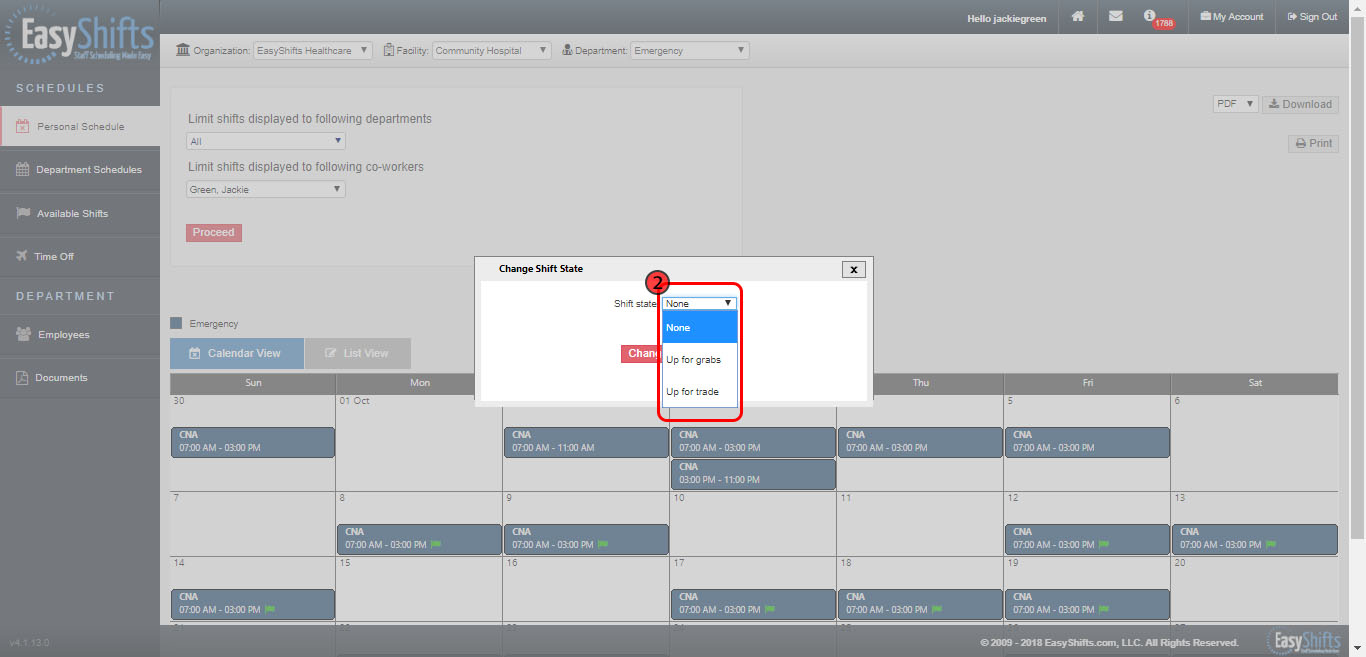Open the messages envelope icon
This screenshot has height=657, width=1366.
1115,17
